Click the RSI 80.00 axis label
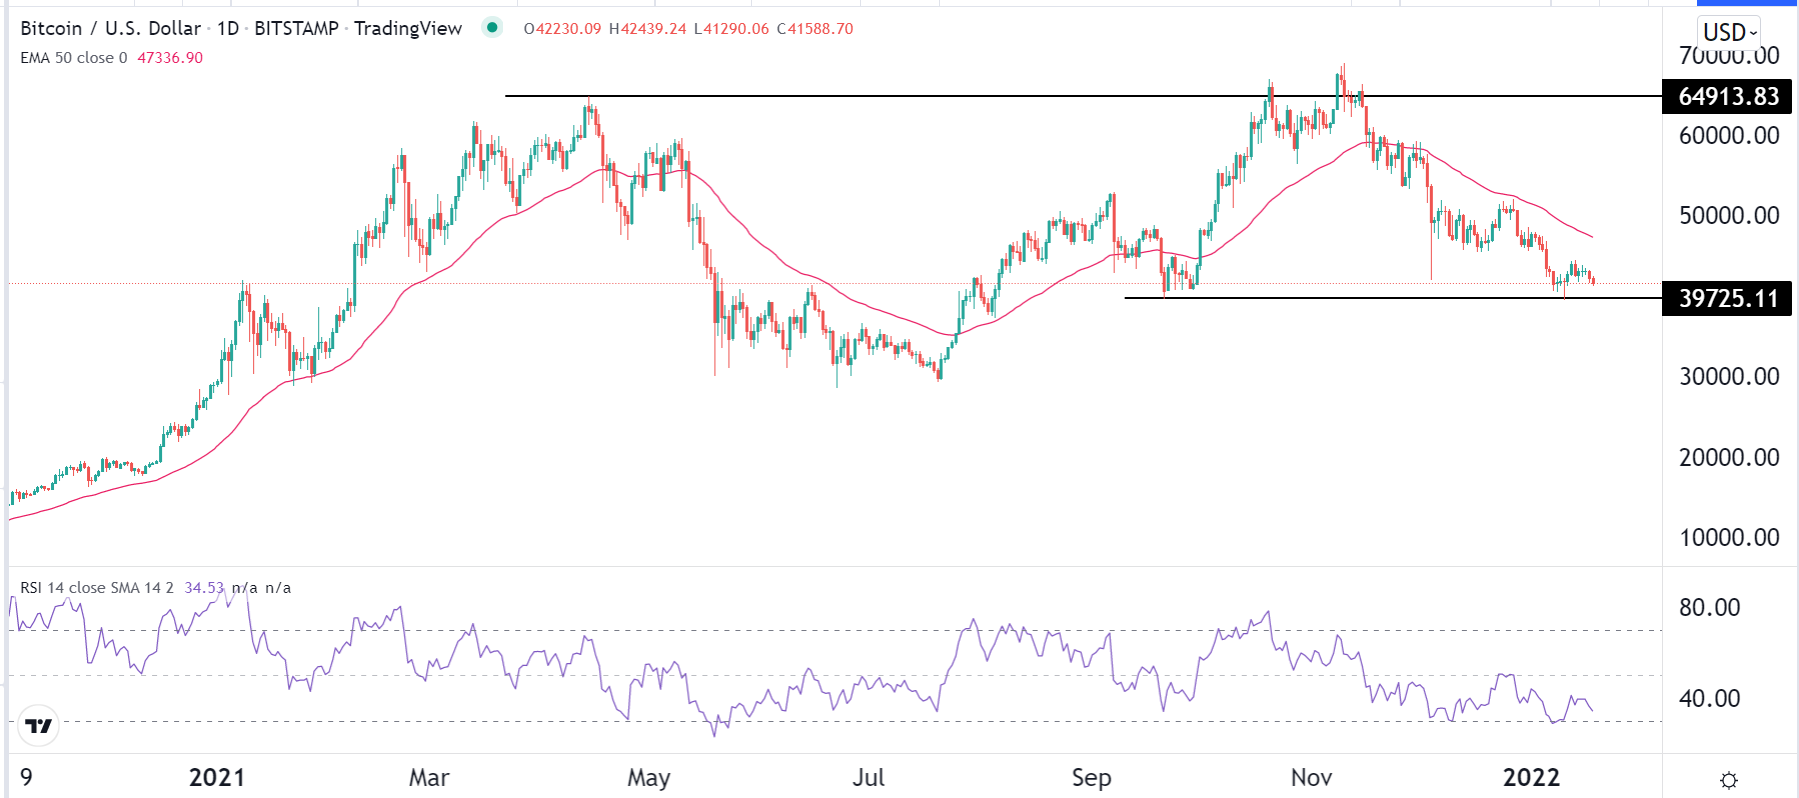1799x798 pixels. [1710, 608]
